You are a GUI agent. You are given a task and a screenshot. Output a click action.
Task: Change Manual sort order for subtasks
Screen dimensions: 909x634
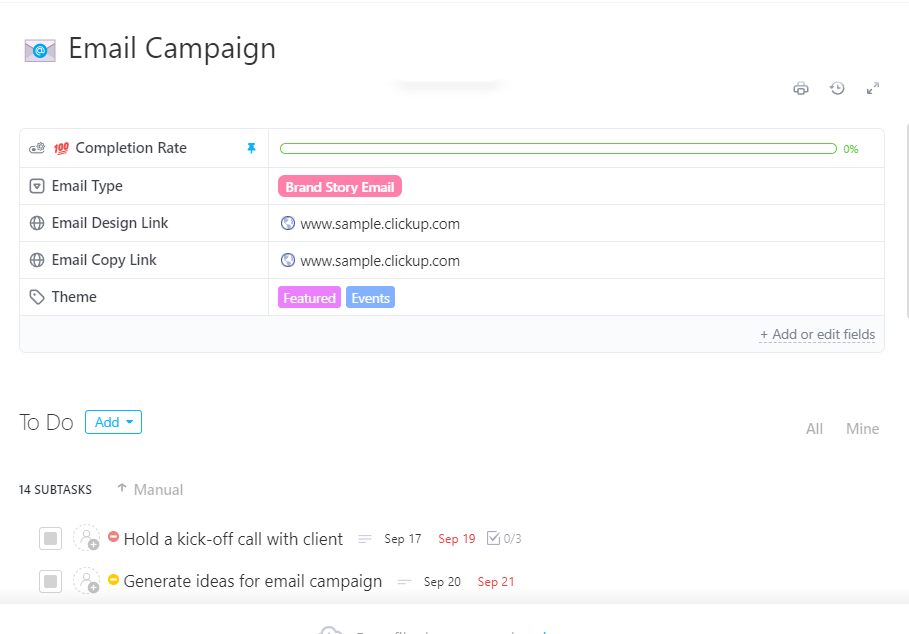(x=149, y=489)
